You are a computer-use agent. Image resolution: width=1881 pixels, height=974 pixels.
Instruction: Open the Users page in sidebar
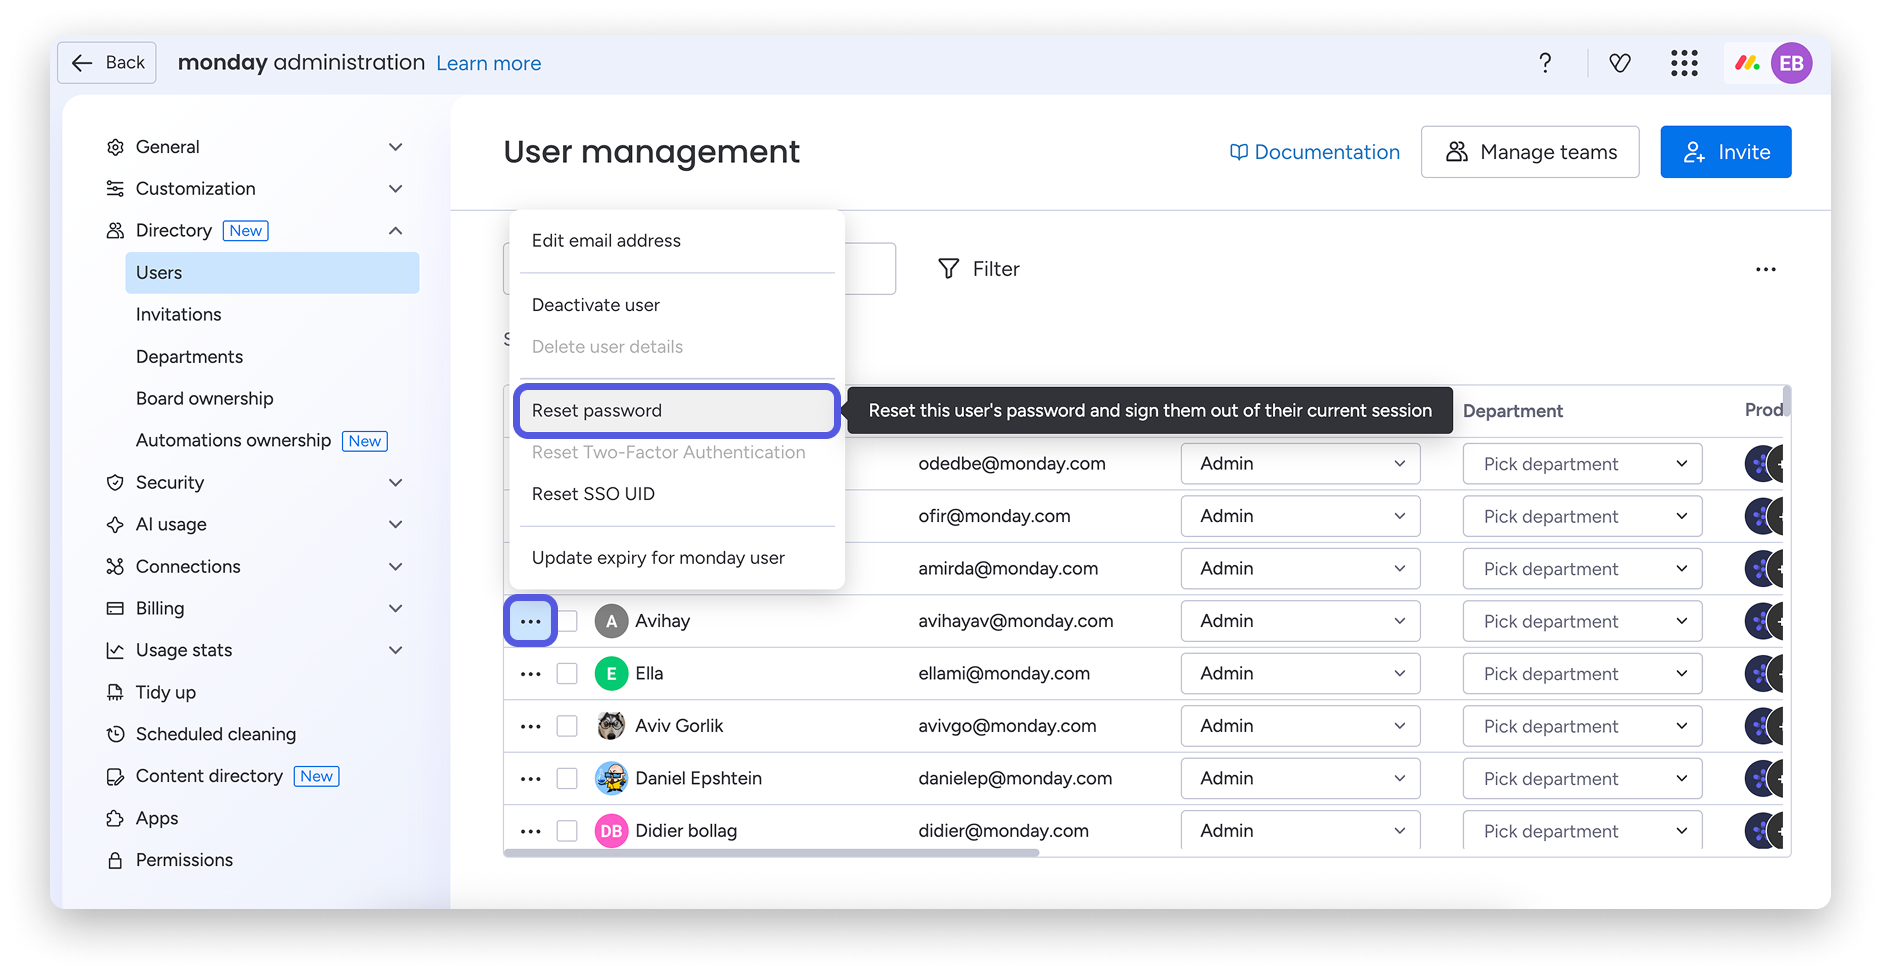[x=272, y=273]
